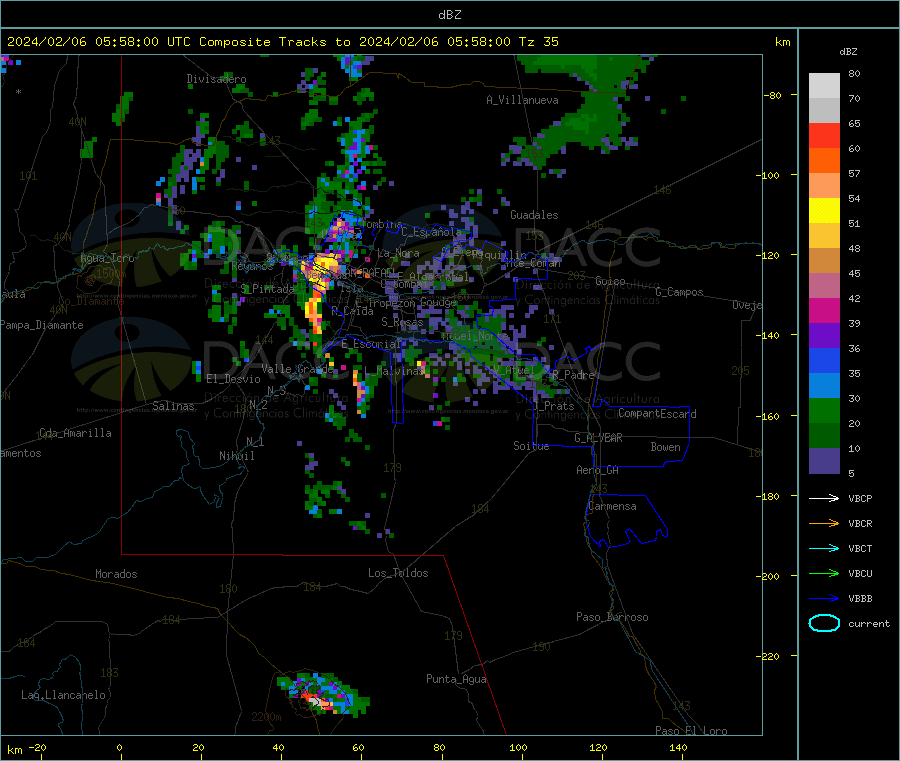Click the 'Agua_Toro' map label

(107, 258)
